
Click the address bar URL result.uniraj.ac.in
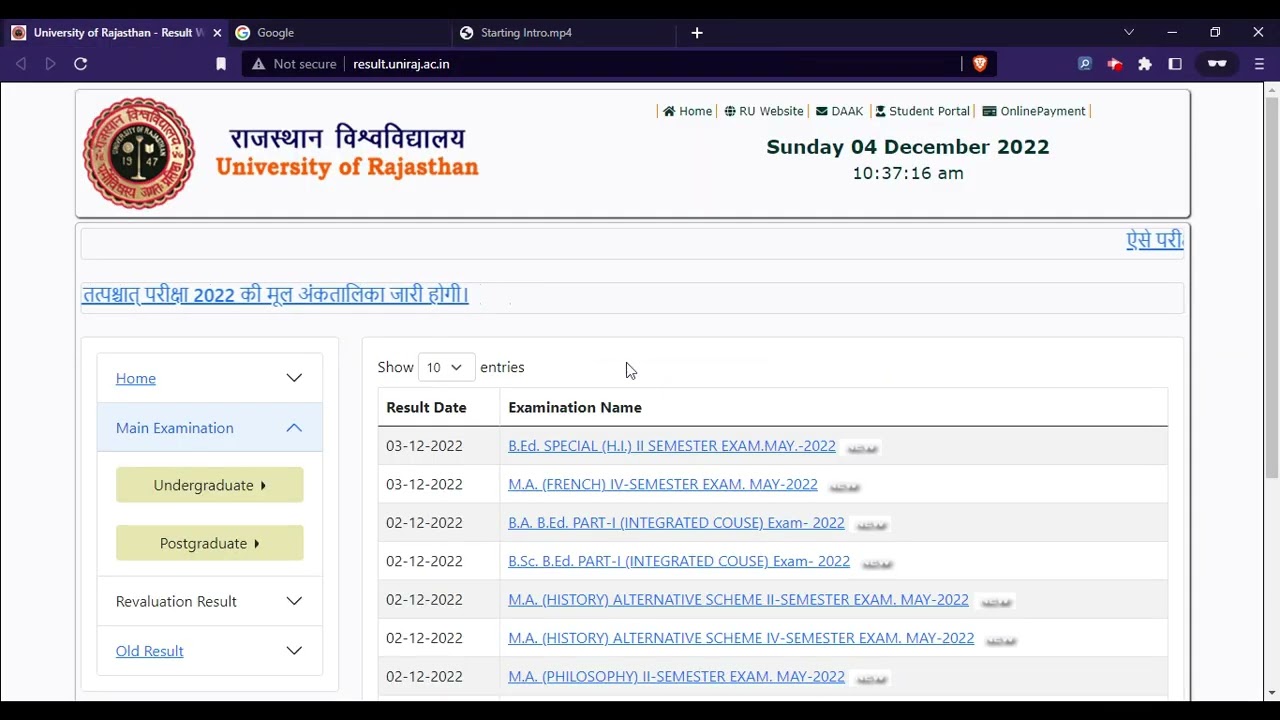click(x=401, y=64)
